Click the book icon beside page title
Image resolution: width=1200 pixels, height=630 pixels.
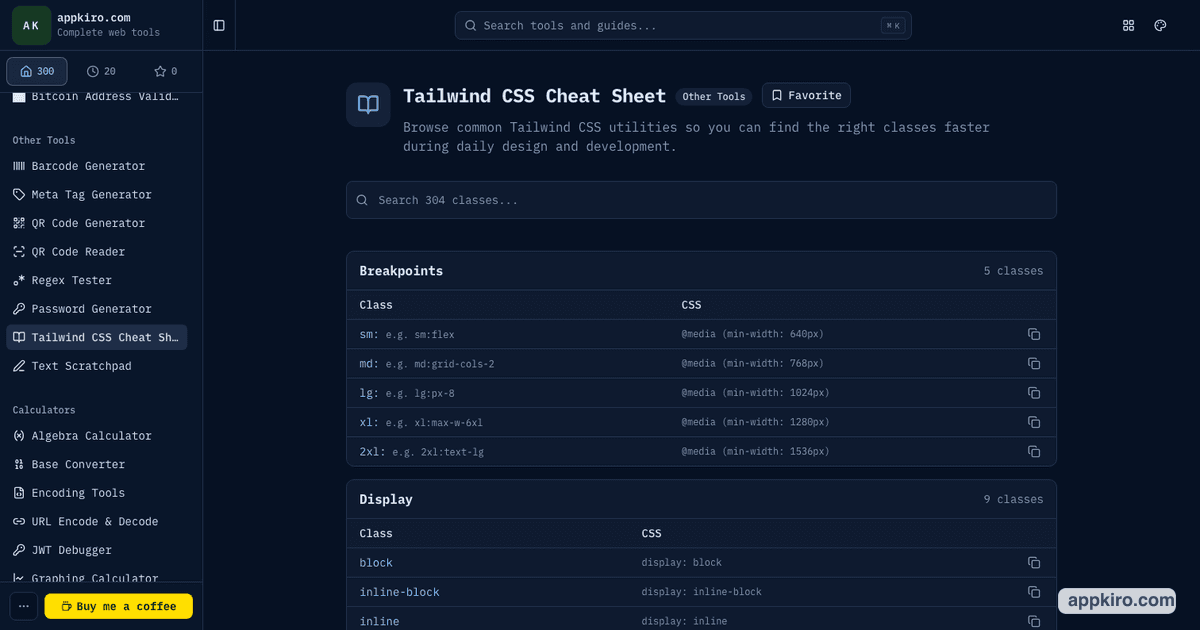point(368,105)
